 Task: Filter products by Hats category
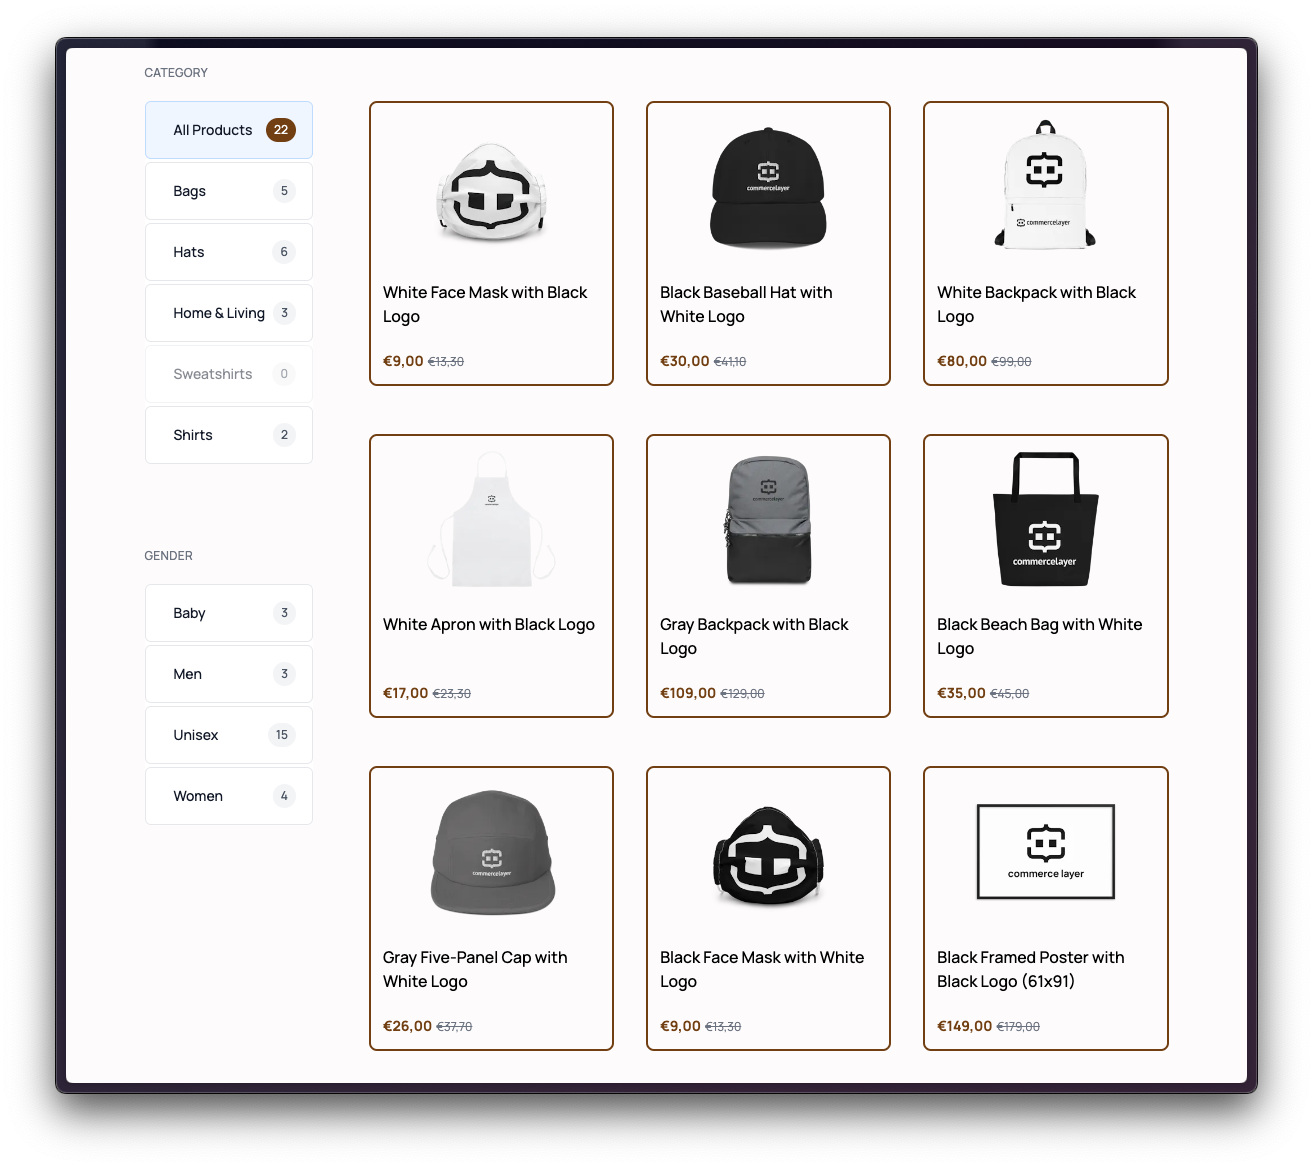click(228, 252)
